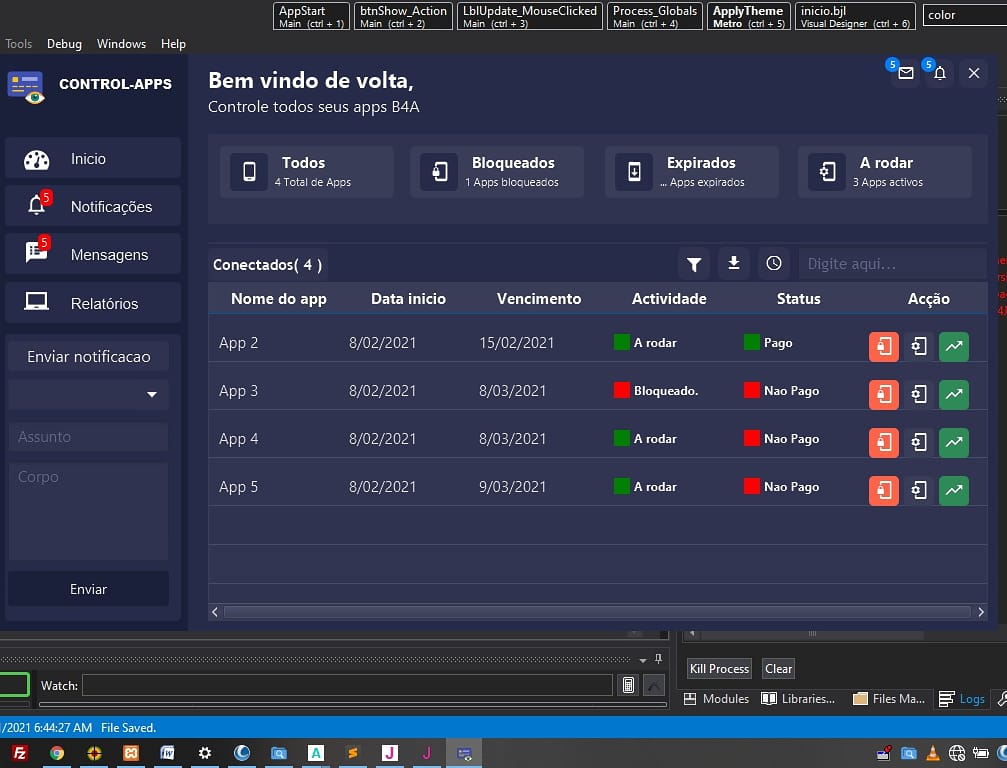
Task: Click the pin icon in the IDE panel
Action: [x=658, y=659]
